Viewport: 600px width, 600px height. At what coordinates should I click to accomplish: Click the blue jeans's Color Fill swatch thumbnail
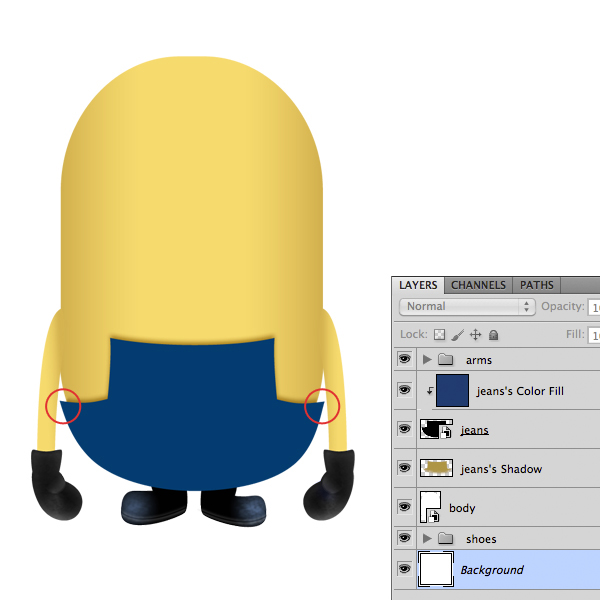[x=452, y=391]
